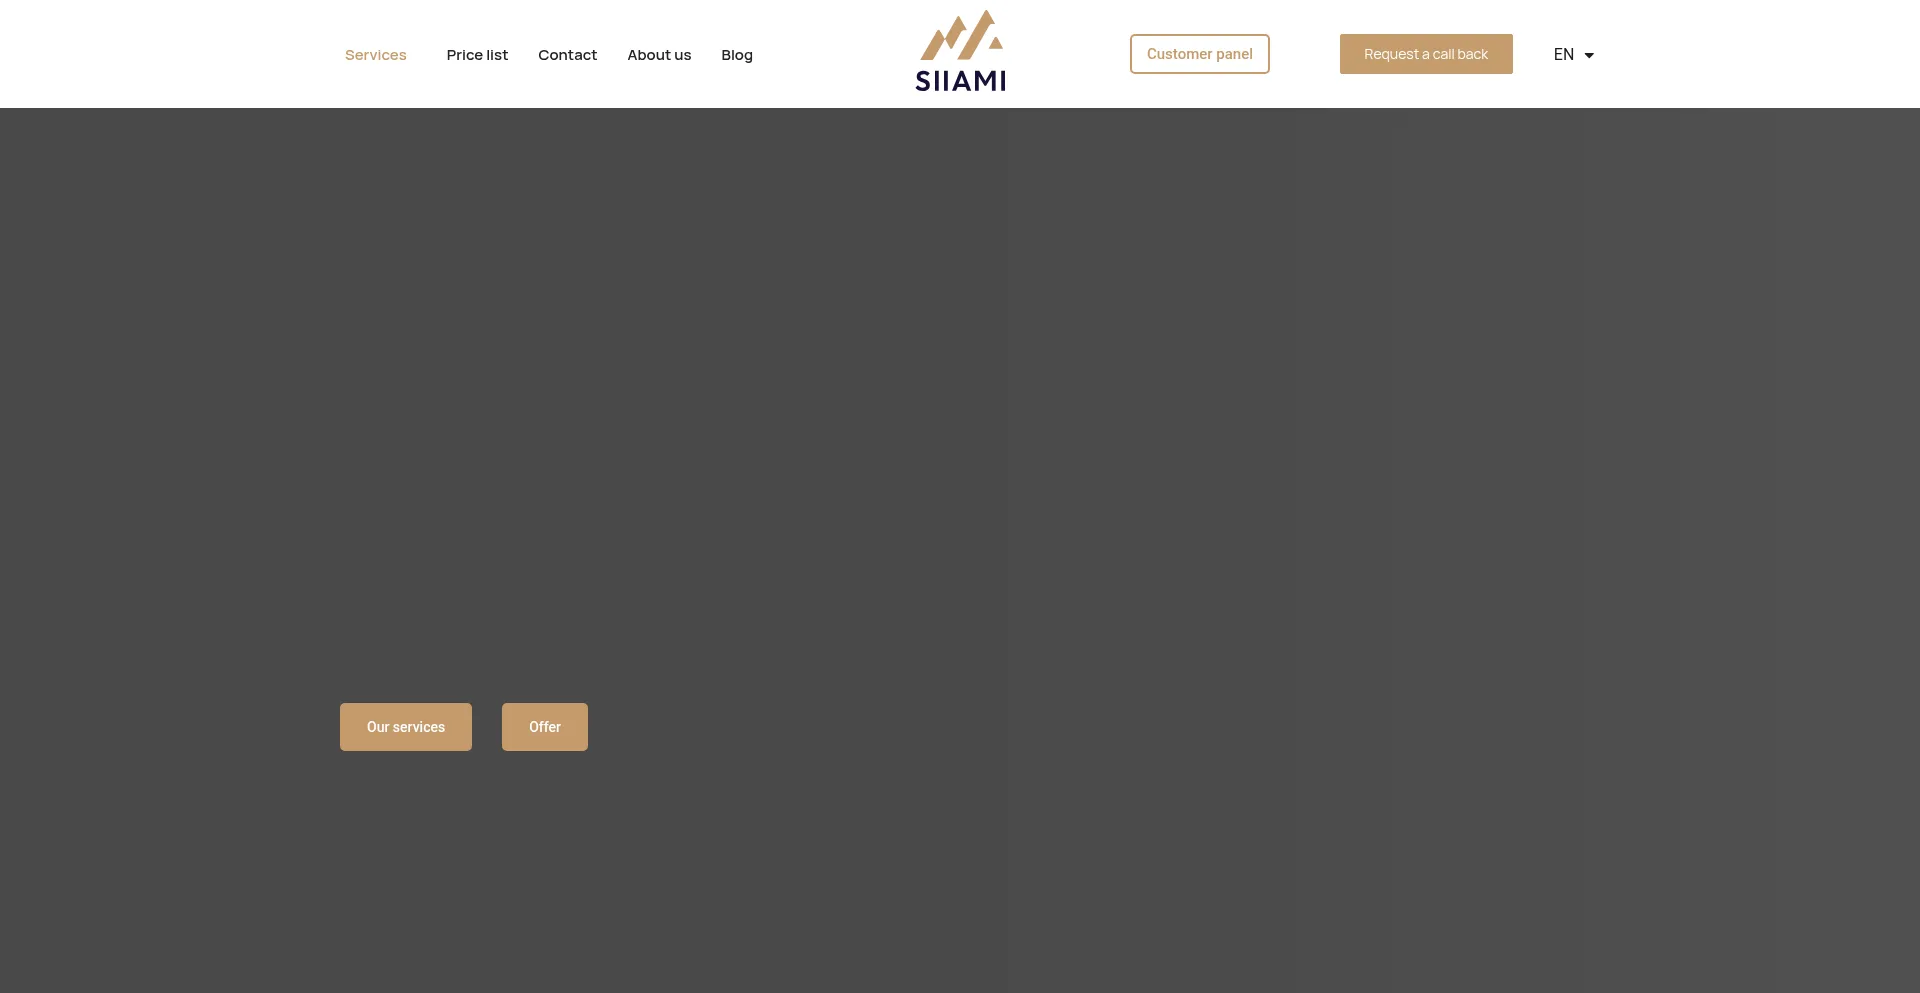The height and width of the screenshot is (993, 1920).
Task: Open the EN language selector
Action: pos(1564,55)
